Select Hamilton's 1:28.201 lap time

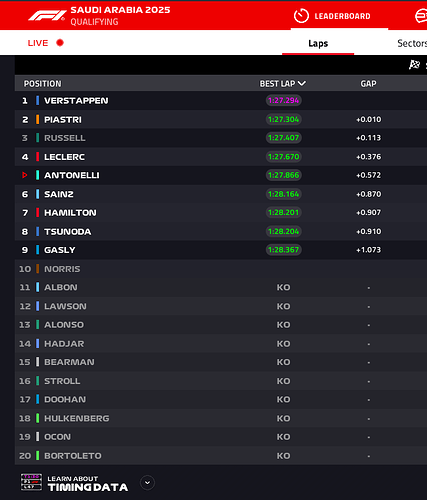click(x=284, y=212)
